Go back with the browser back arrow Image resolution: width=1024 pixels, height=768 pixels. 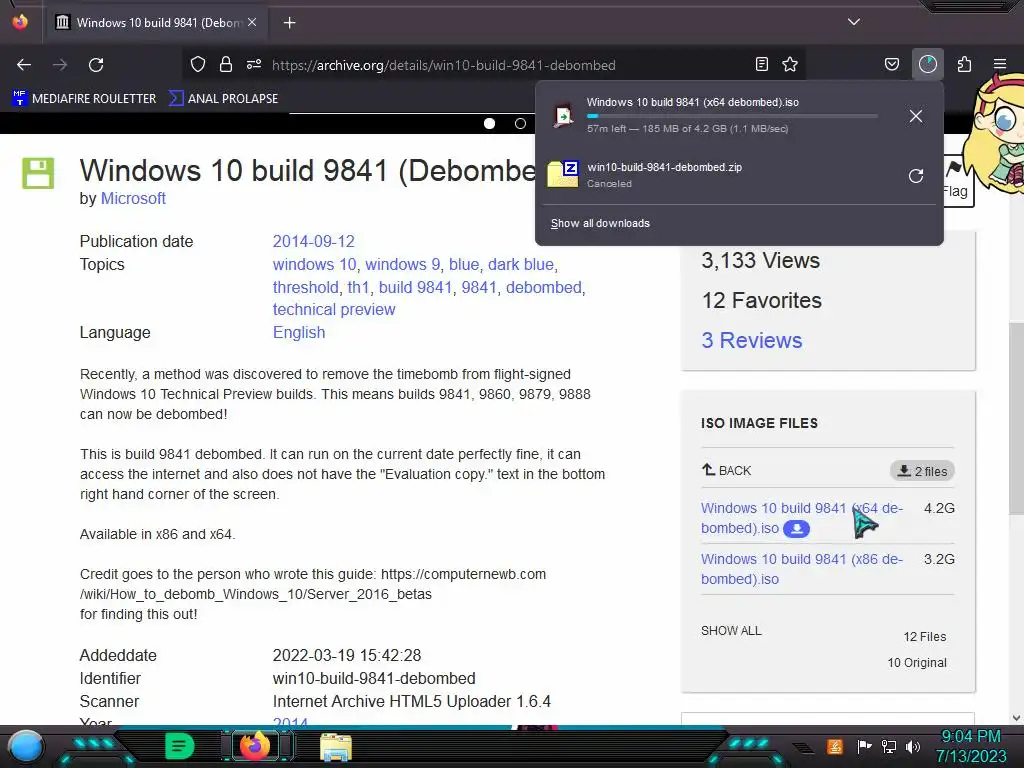coord(24,65)
